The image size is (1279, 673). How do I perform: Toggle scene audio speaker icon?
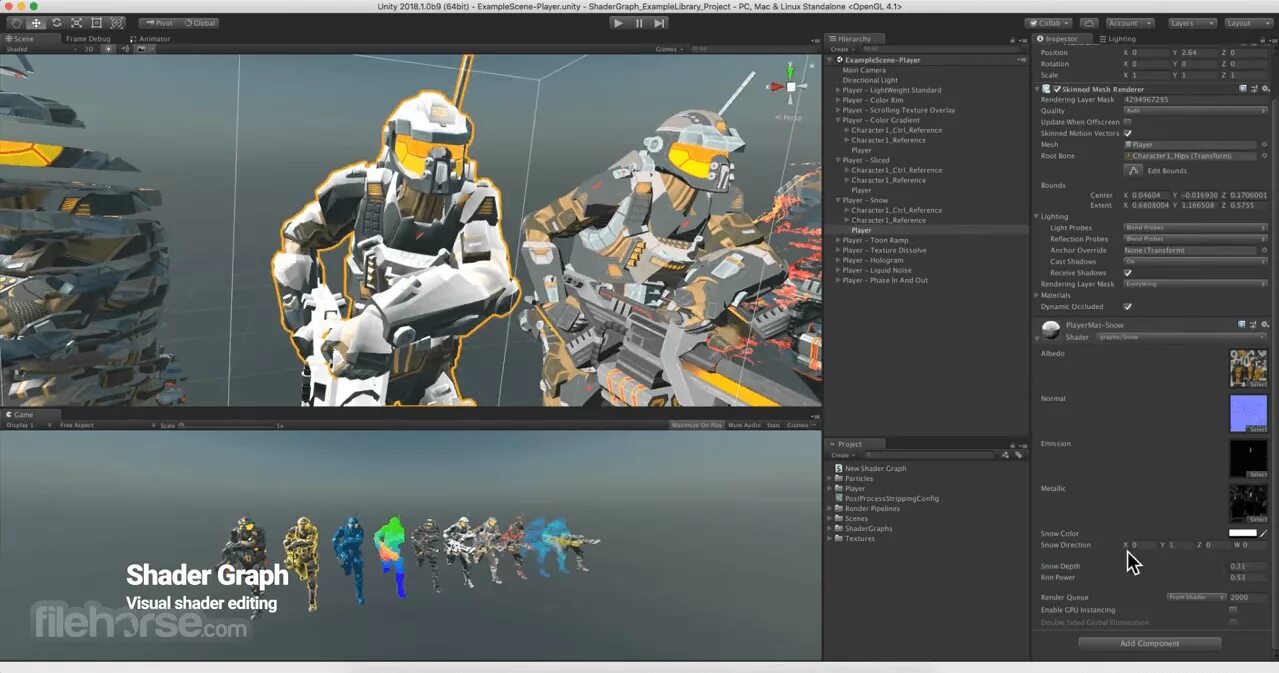point(125,48)
